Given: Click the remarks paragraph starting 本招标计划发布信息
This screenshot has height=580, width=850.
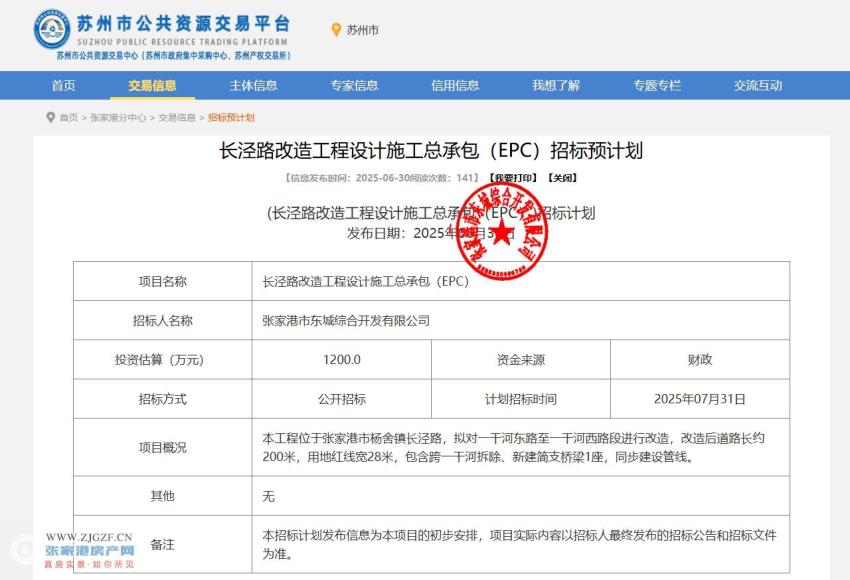Looking at the screenshot, I should coord(519,544).
